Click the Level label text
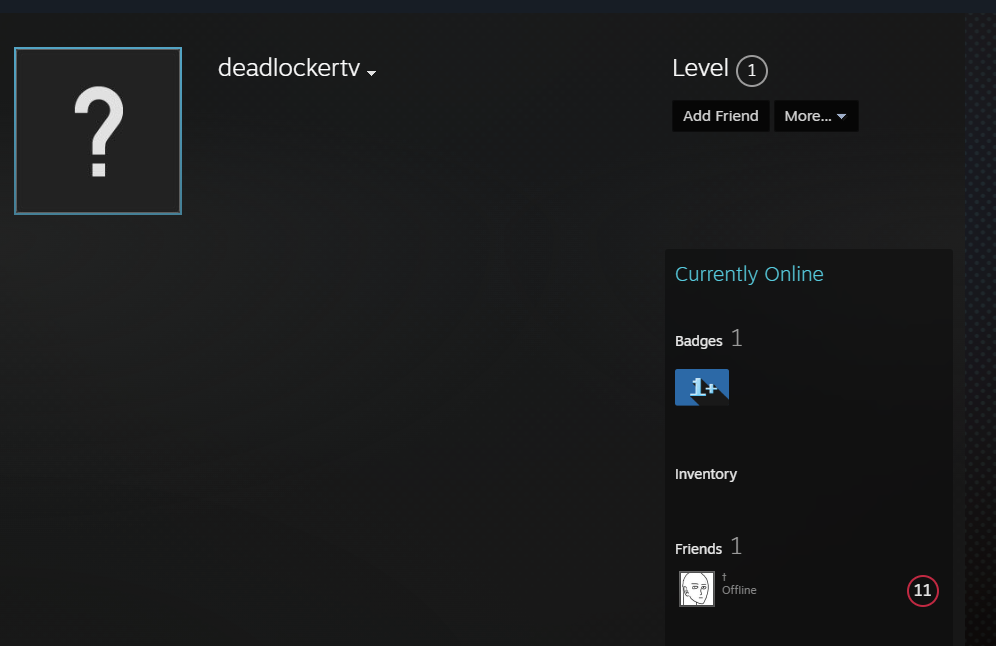The height and width of the screenshot is (646, 996). point(700,68)
